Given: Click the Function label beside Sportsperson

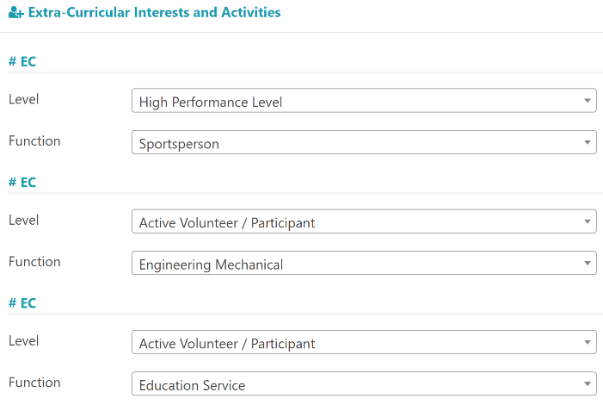Looking at the screenshot, I should [x=34, y=141].
